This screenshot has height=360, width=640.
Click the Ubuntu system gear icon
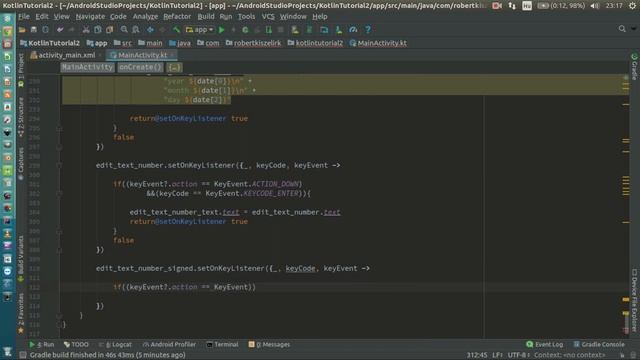tap(632, 5)
